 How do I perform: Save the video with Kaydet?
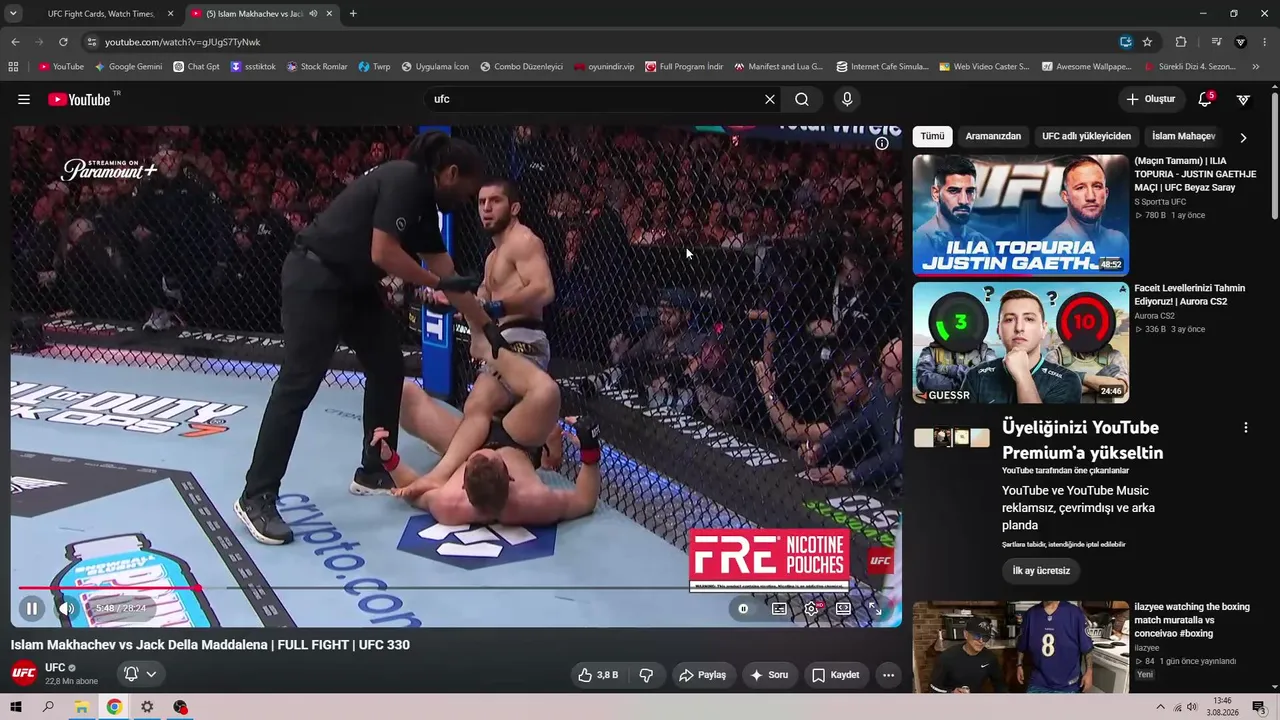pos(835,675)
